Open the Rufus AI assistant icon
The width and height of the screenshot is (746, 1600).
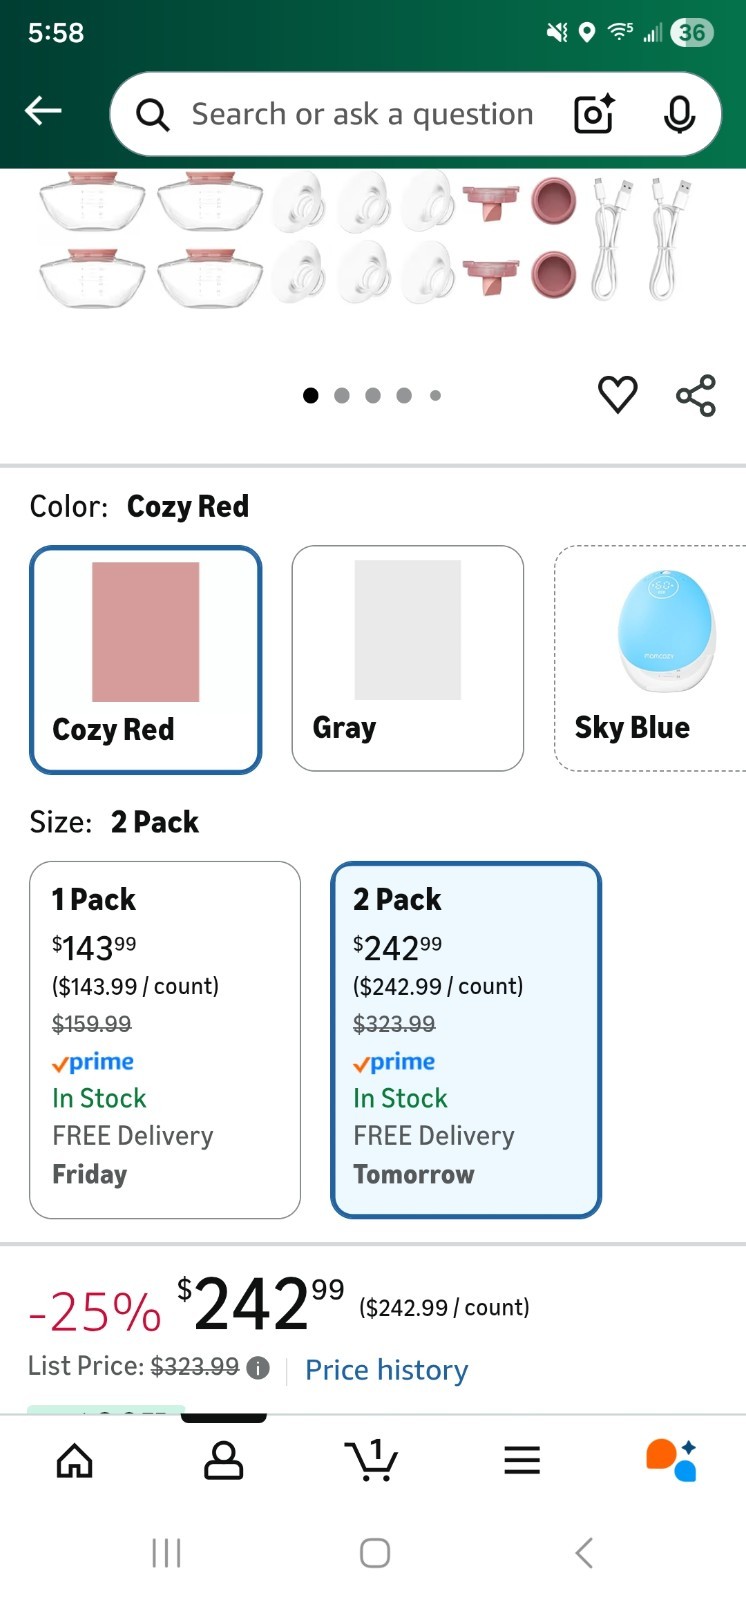click(671, 1461)
